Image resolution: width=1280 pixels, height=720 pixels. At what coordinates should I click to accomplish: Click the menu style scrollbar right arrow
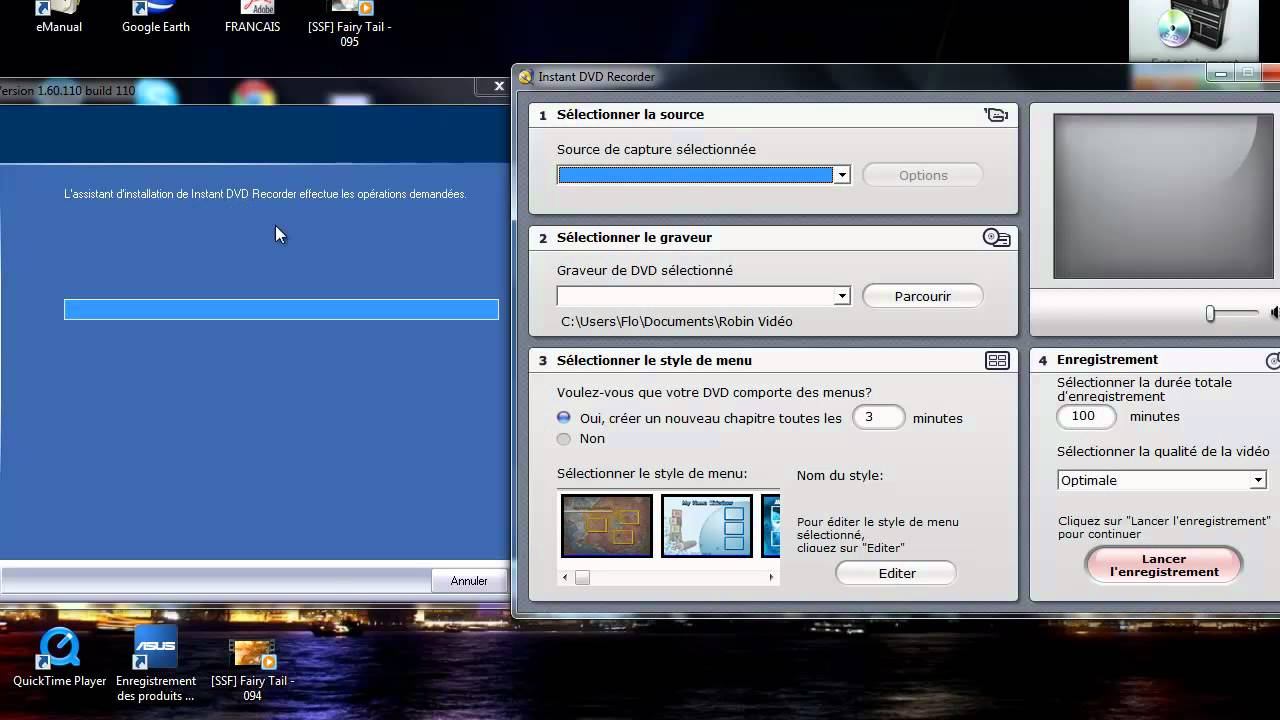771,577
